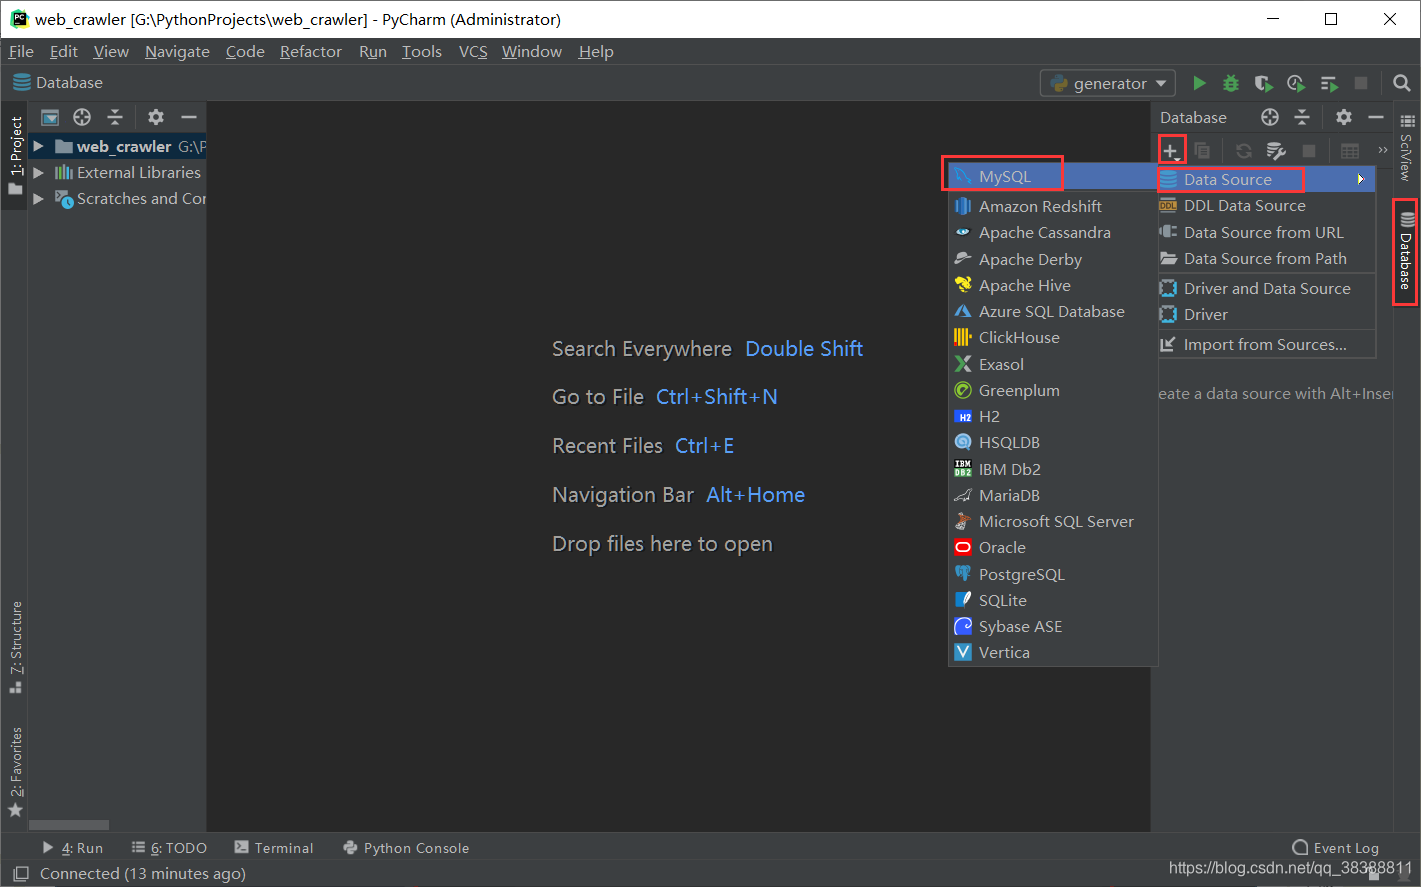The height and width of the screenshot is (887, 1421).
Task: Open the Help menu
Action: tap(596, 52)
